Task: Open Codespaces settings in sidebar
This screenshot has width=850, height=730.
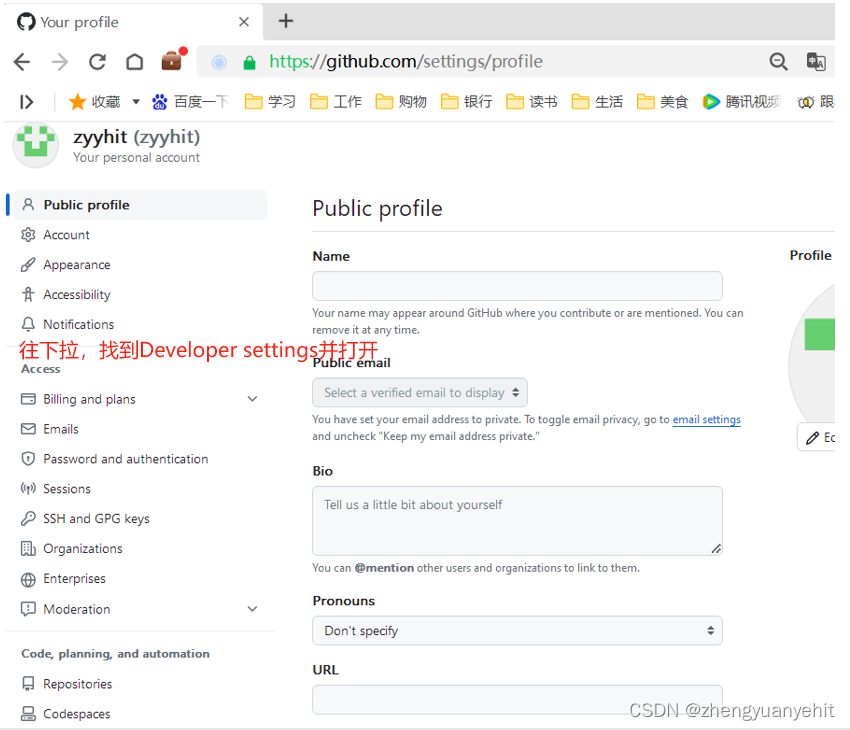Action: click(65, 714)
